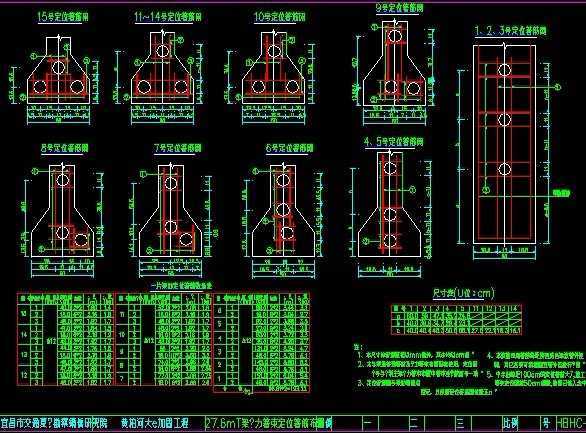Click the drawing title starting with "8号"
The height and width of the screenshot is (433, 586).
point(65,148)
